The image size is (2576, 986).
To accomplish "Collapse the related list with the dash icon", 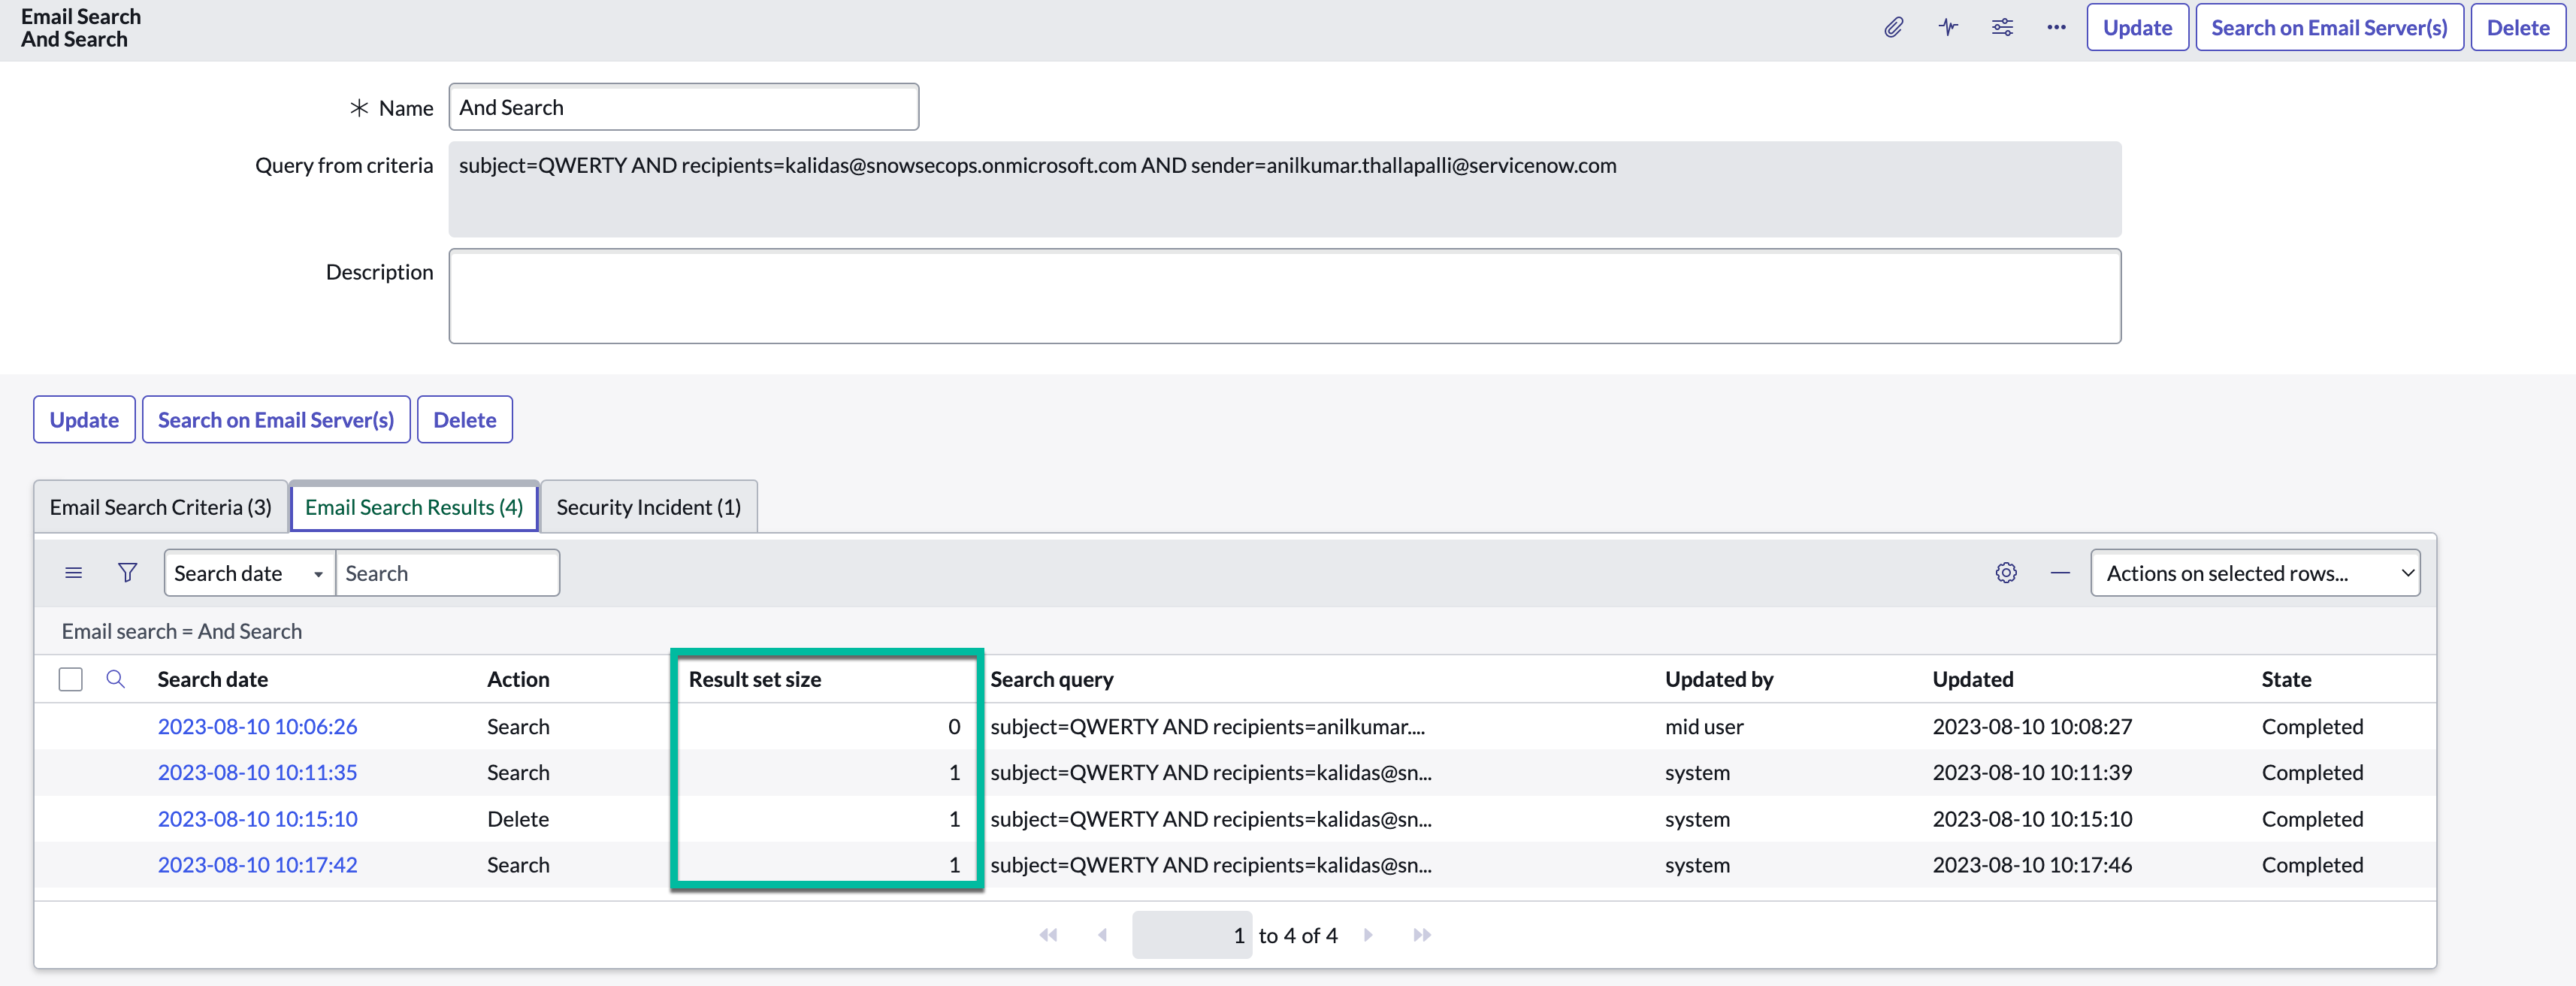I will pos(2060,573).
